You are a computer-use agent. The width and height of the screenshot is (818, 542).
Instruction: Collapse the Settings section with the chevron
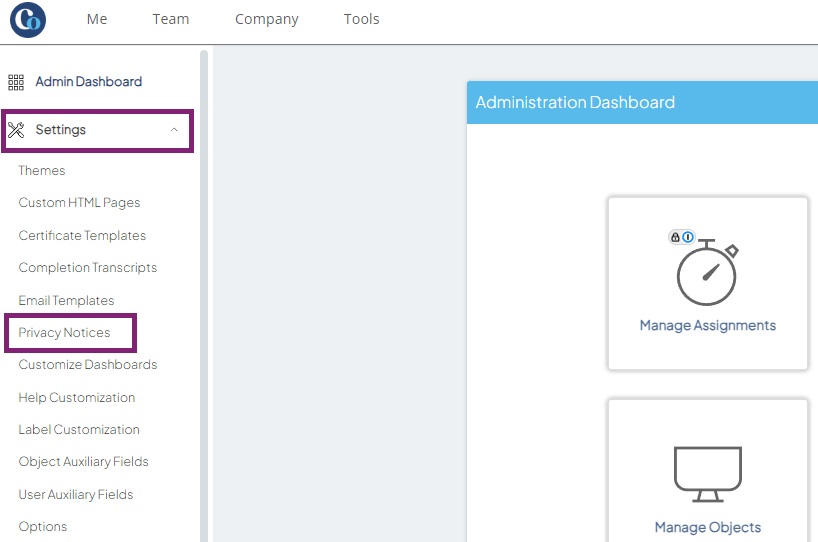[174, 130]
